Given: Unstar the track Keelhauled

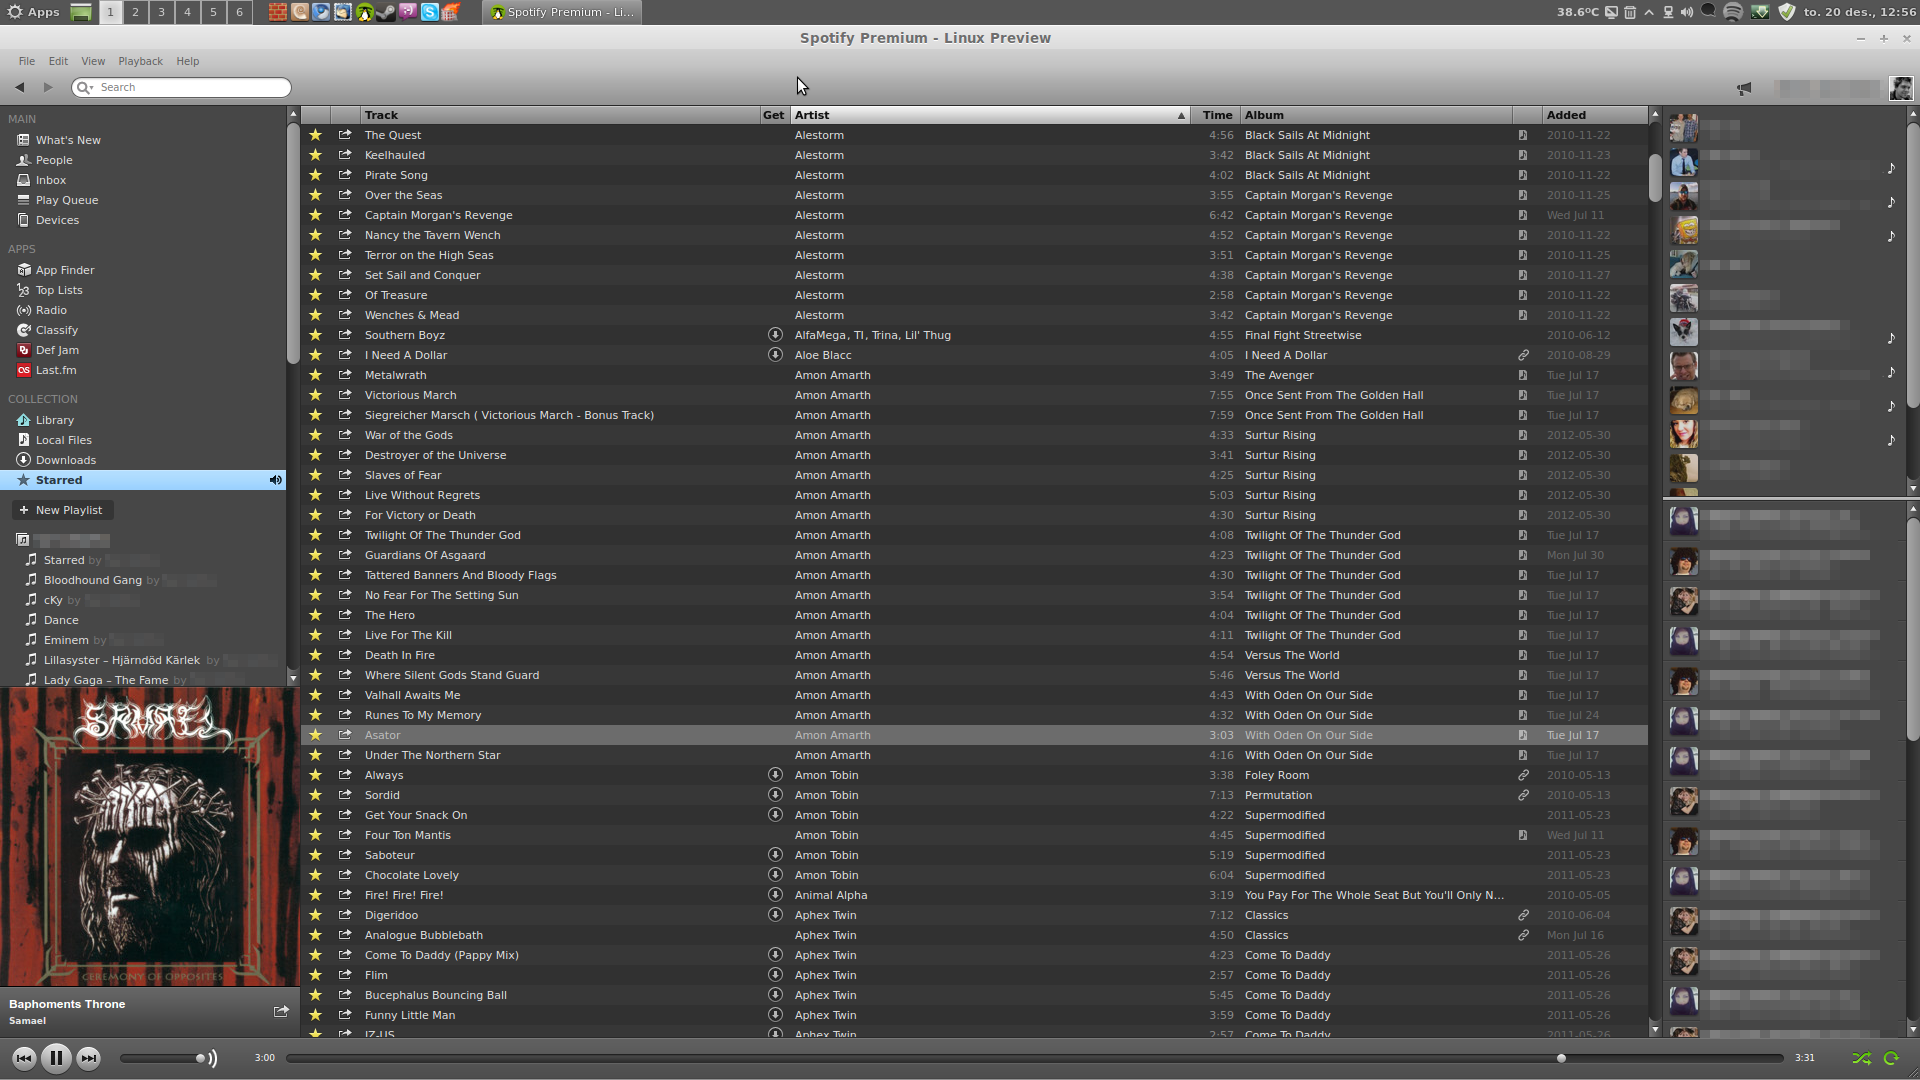Looking at the screenshot, I should pos(315,154).
